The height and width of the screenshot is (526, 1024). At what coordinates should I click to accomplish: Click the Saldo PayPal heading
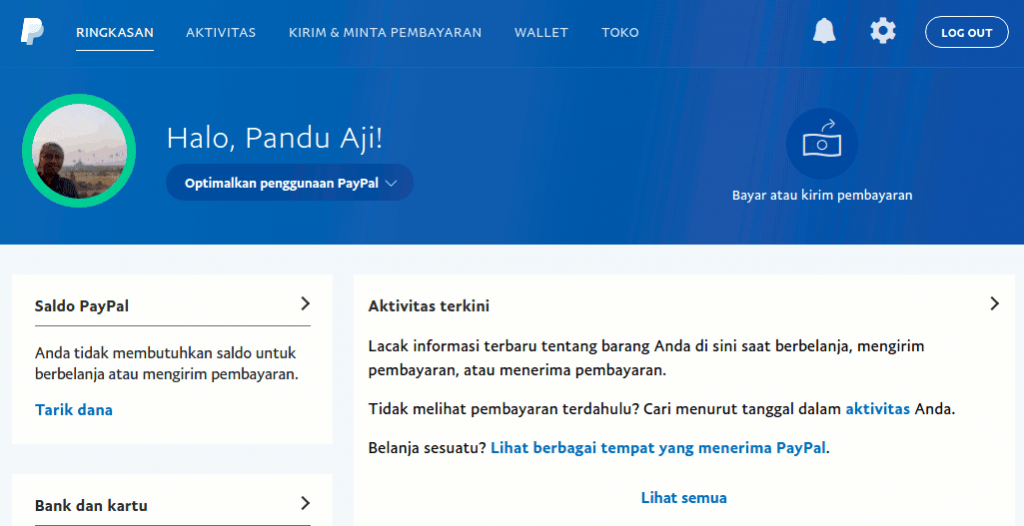pos(82,306)
